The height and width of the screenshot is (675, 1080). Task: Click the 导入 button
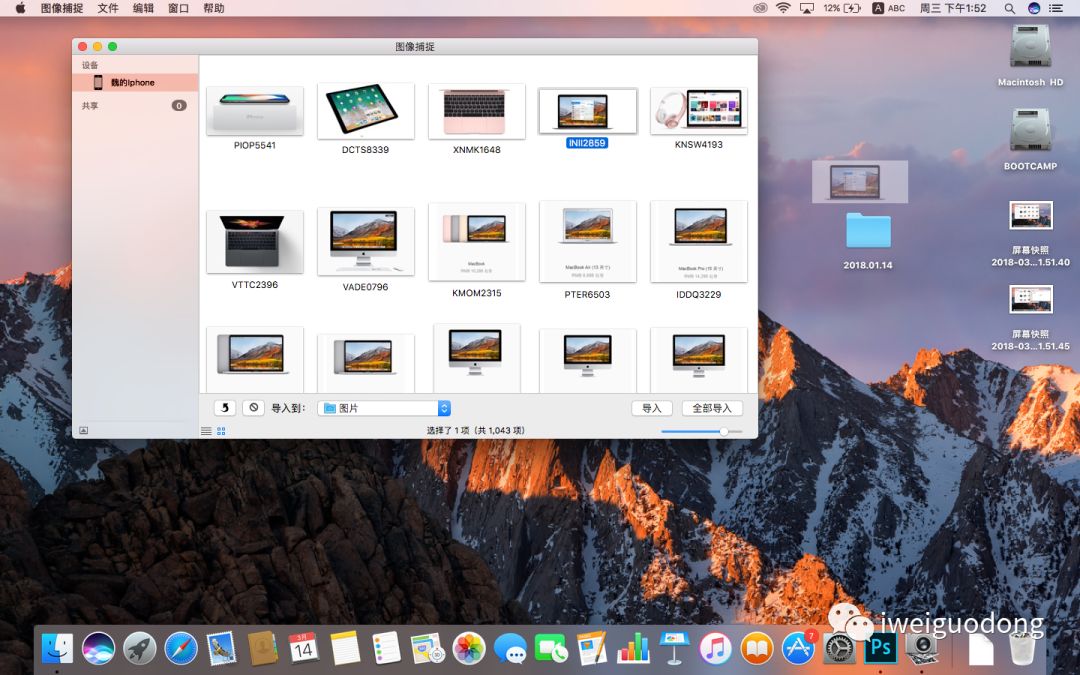pyautogui.click(x=652, y=408)
